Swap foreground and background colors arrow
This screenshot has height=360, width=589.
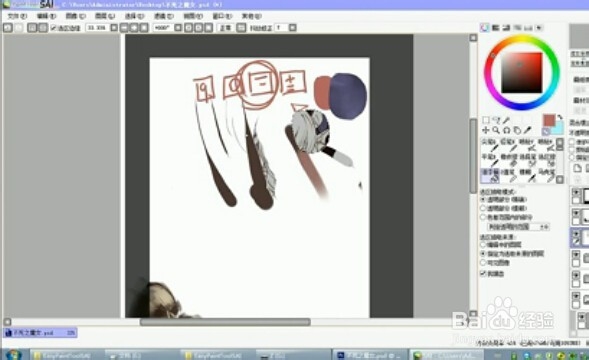pos(559,117)
